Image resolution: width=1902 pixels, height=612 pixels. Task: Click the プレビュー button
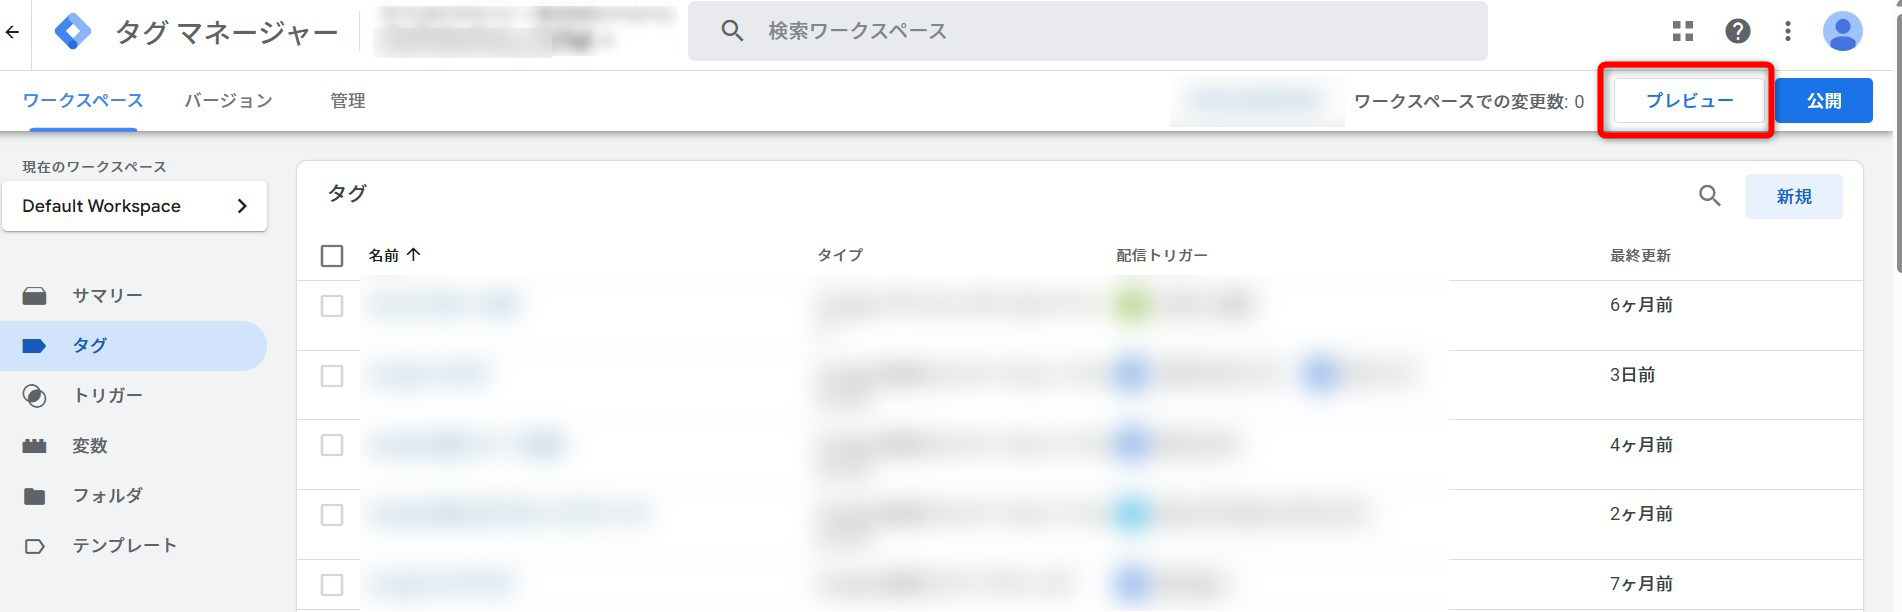pos(1689,101)
